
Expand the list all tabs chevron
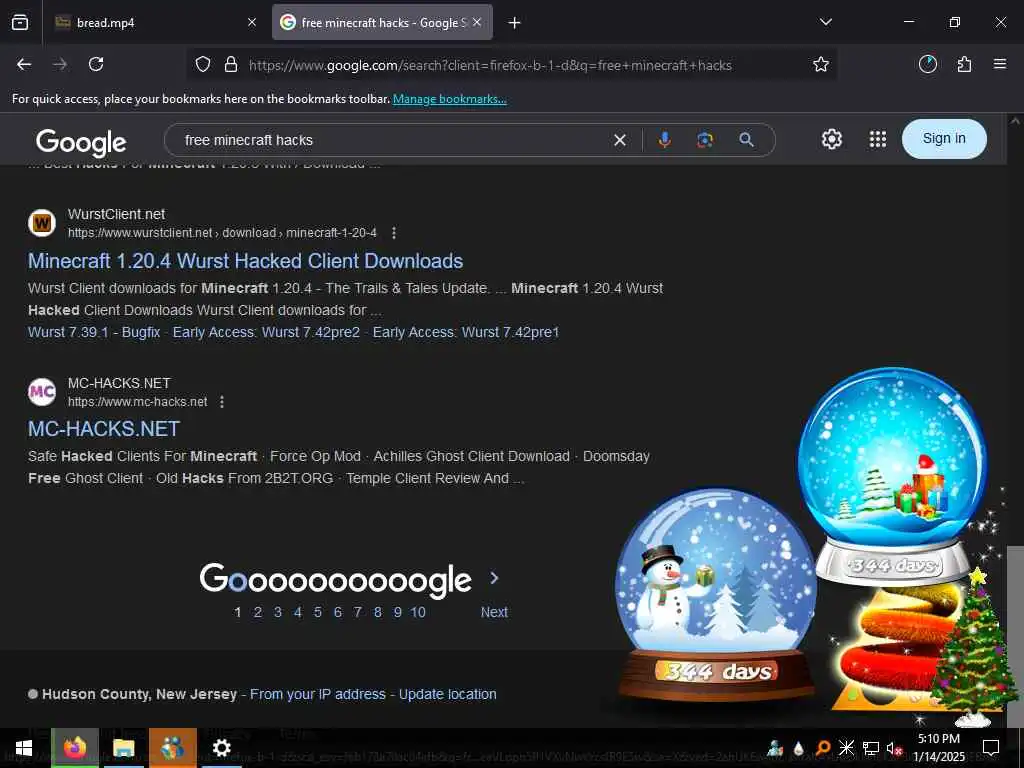[826, 22]
